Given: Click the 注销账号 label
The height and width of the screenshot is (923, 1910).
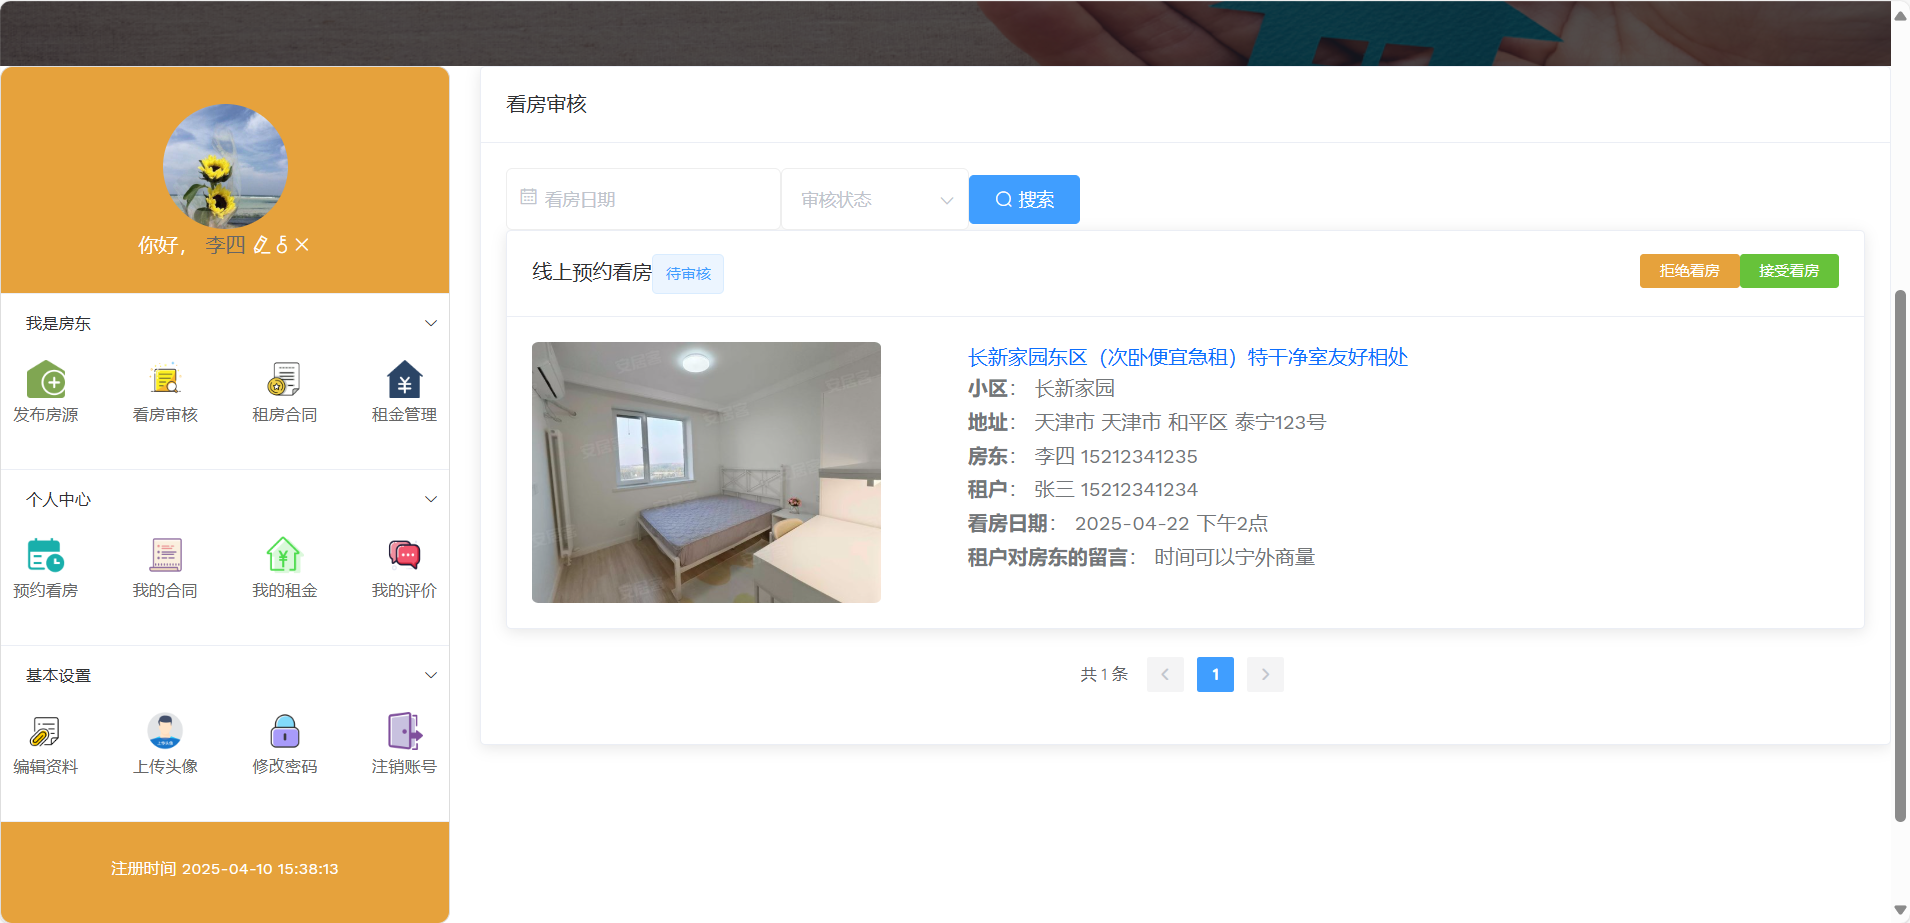Looking at the screenshot, I should pos(404,766).
